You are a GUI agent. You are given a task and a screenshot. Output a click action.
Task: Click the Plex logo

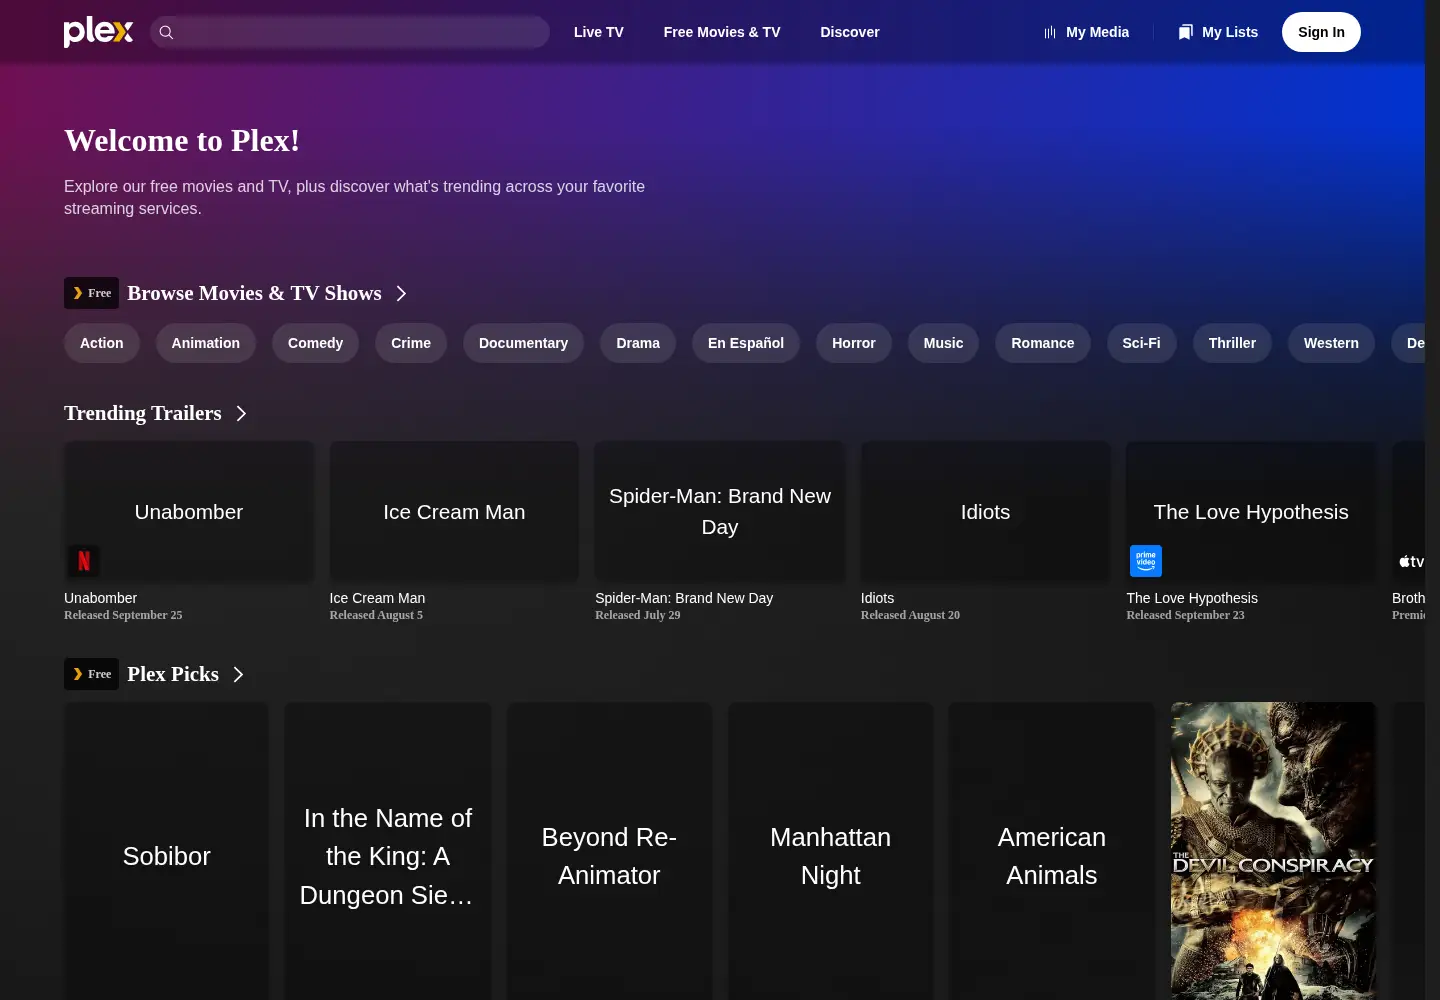(98, 32)
